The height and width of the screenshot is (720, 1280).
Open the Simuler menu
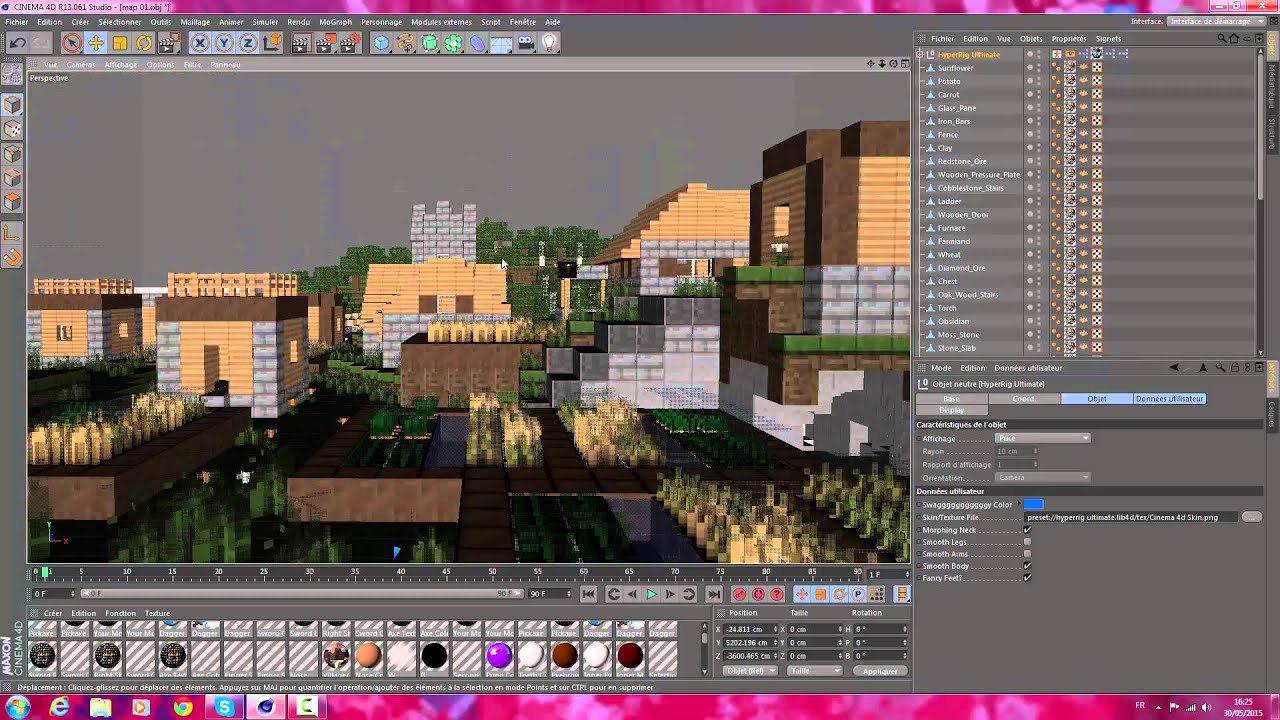[265, 22]
